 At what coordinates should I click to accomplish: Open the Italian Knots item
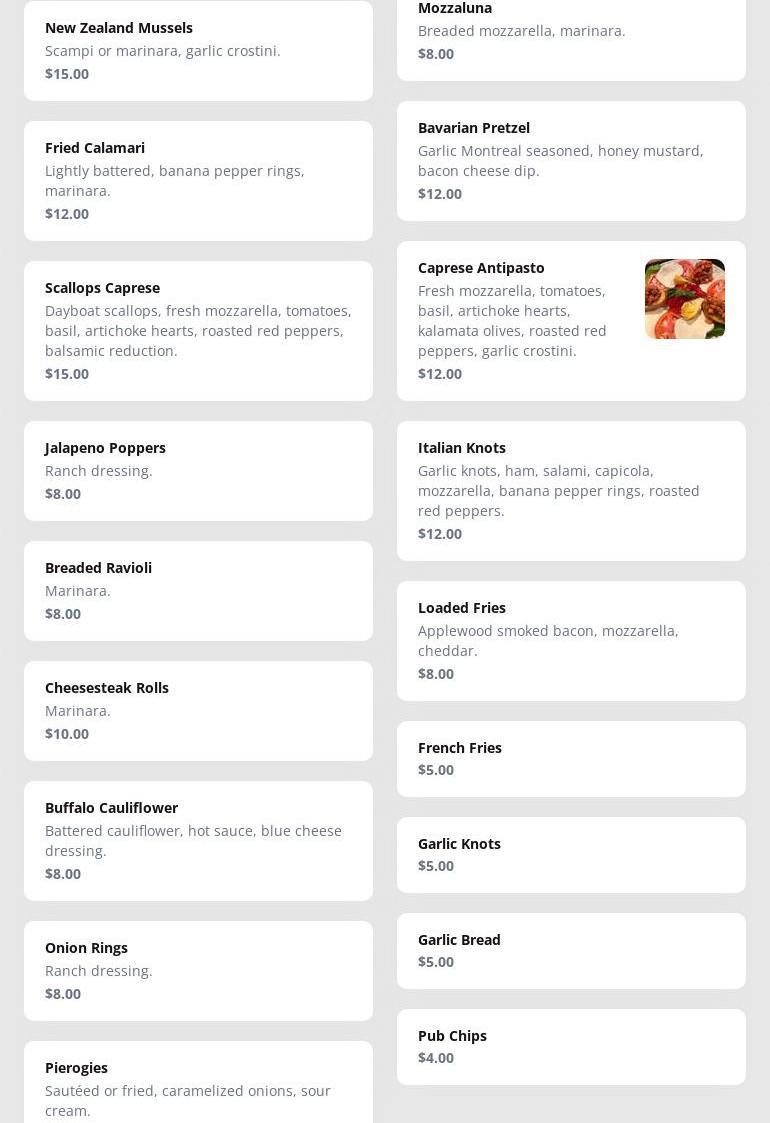[570, 490]
